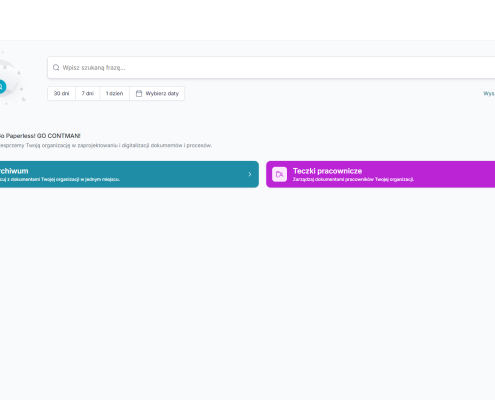Open the Archiwum section card

pos(129,174)
